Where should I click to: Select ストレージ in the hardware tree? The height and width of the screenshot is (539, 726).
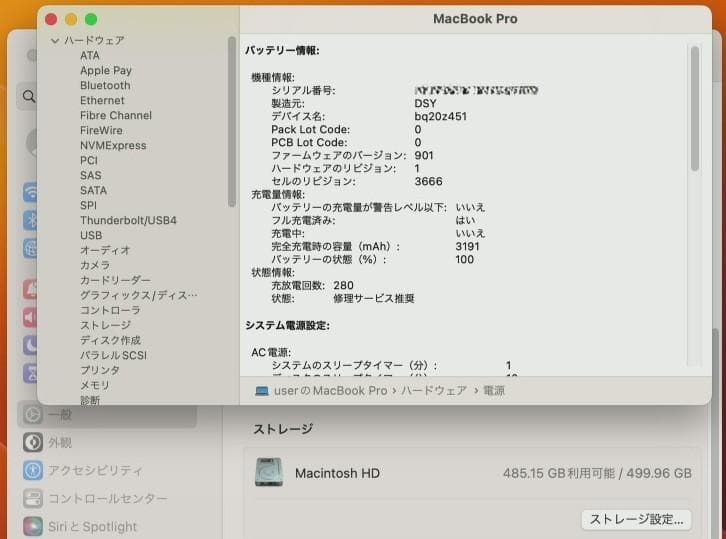tap(106, 325)
